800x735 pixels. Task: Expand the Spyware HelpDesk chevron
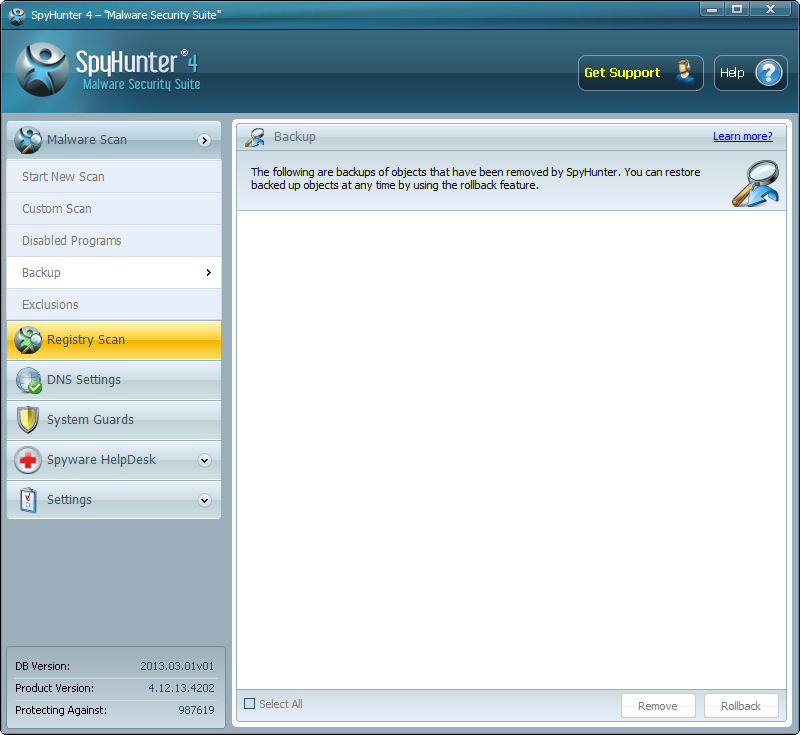[x=204, y=461]
